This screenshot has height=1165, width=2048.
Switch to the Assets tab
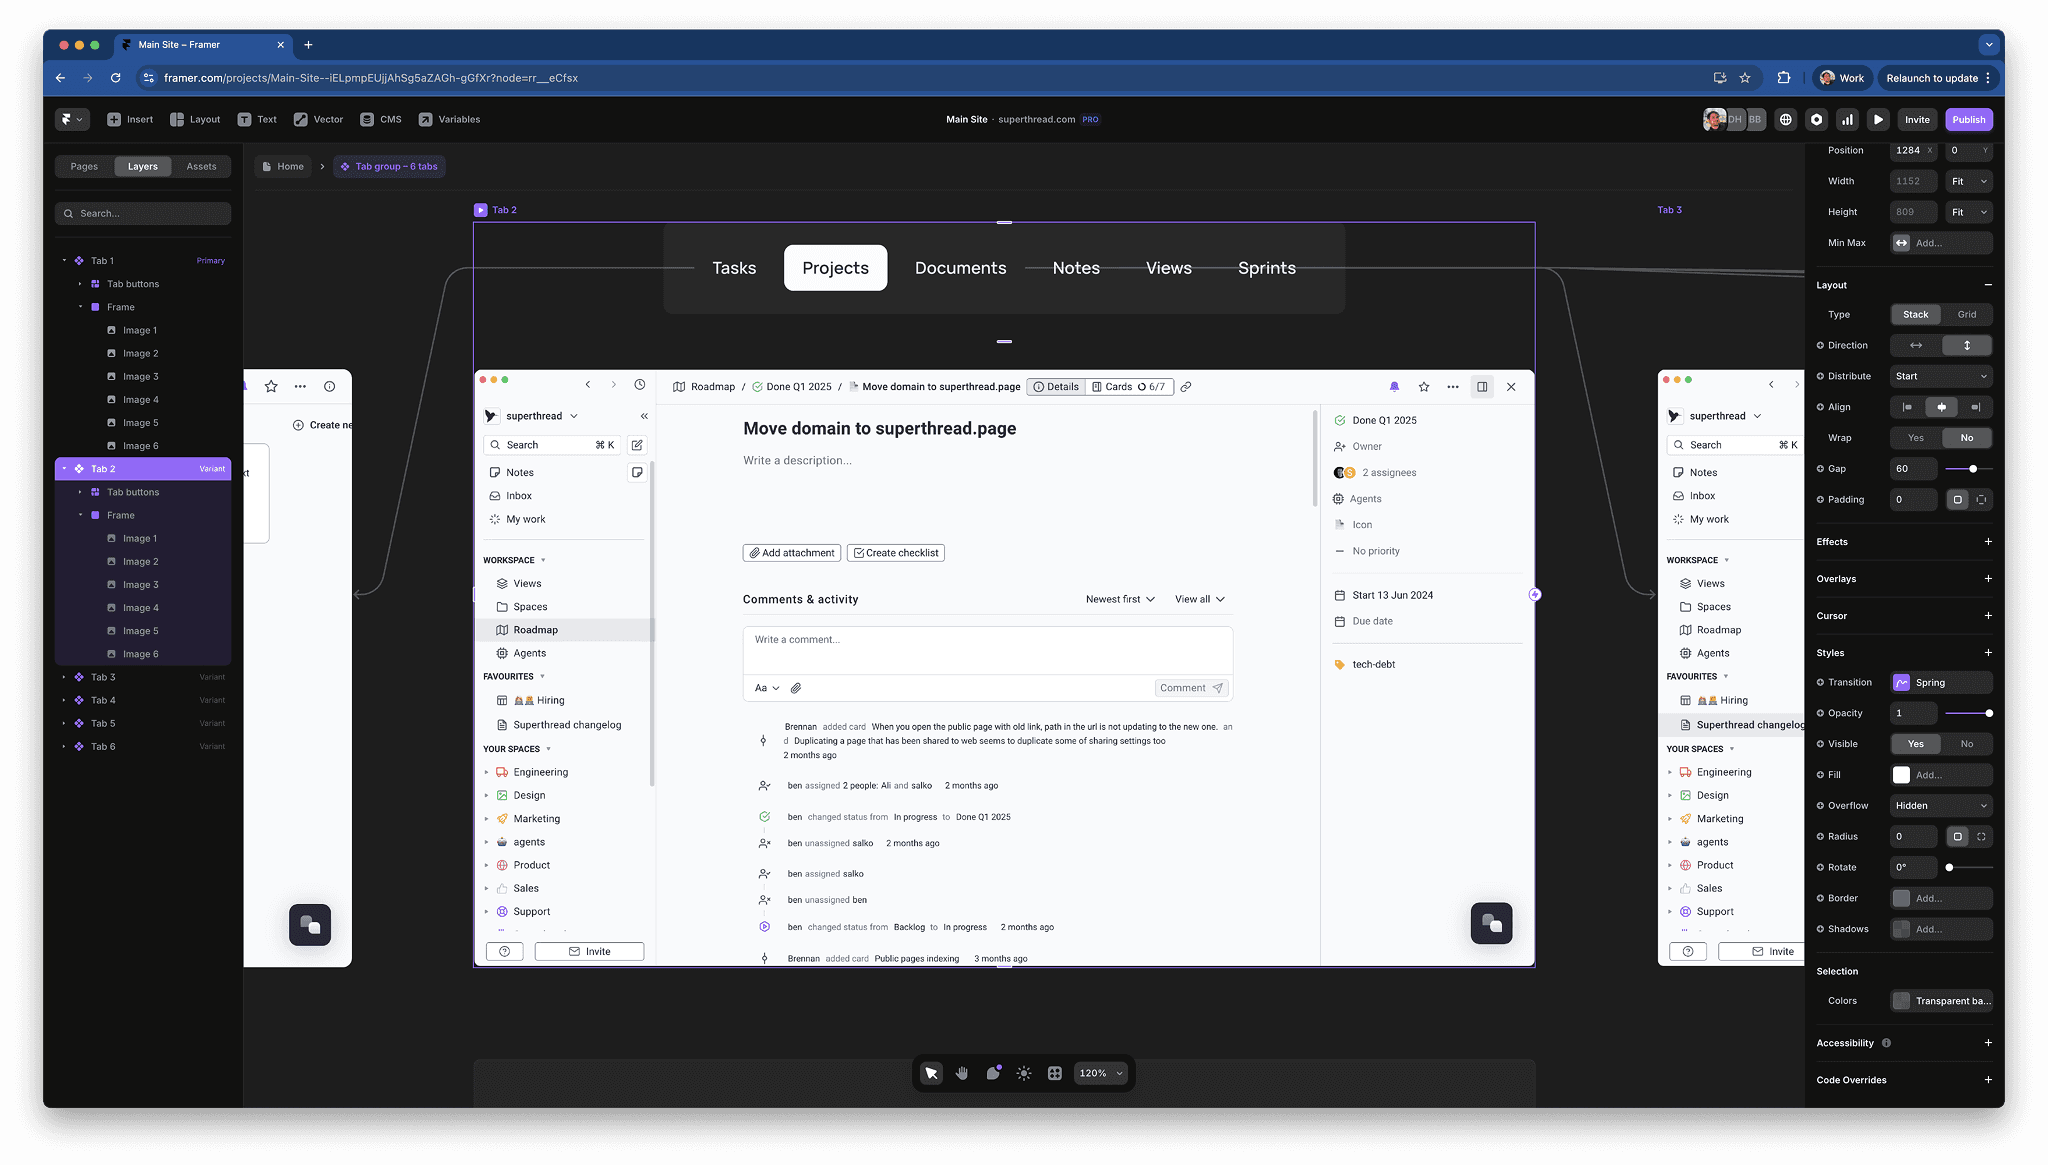pyautogui.click(x=201, y=167)
